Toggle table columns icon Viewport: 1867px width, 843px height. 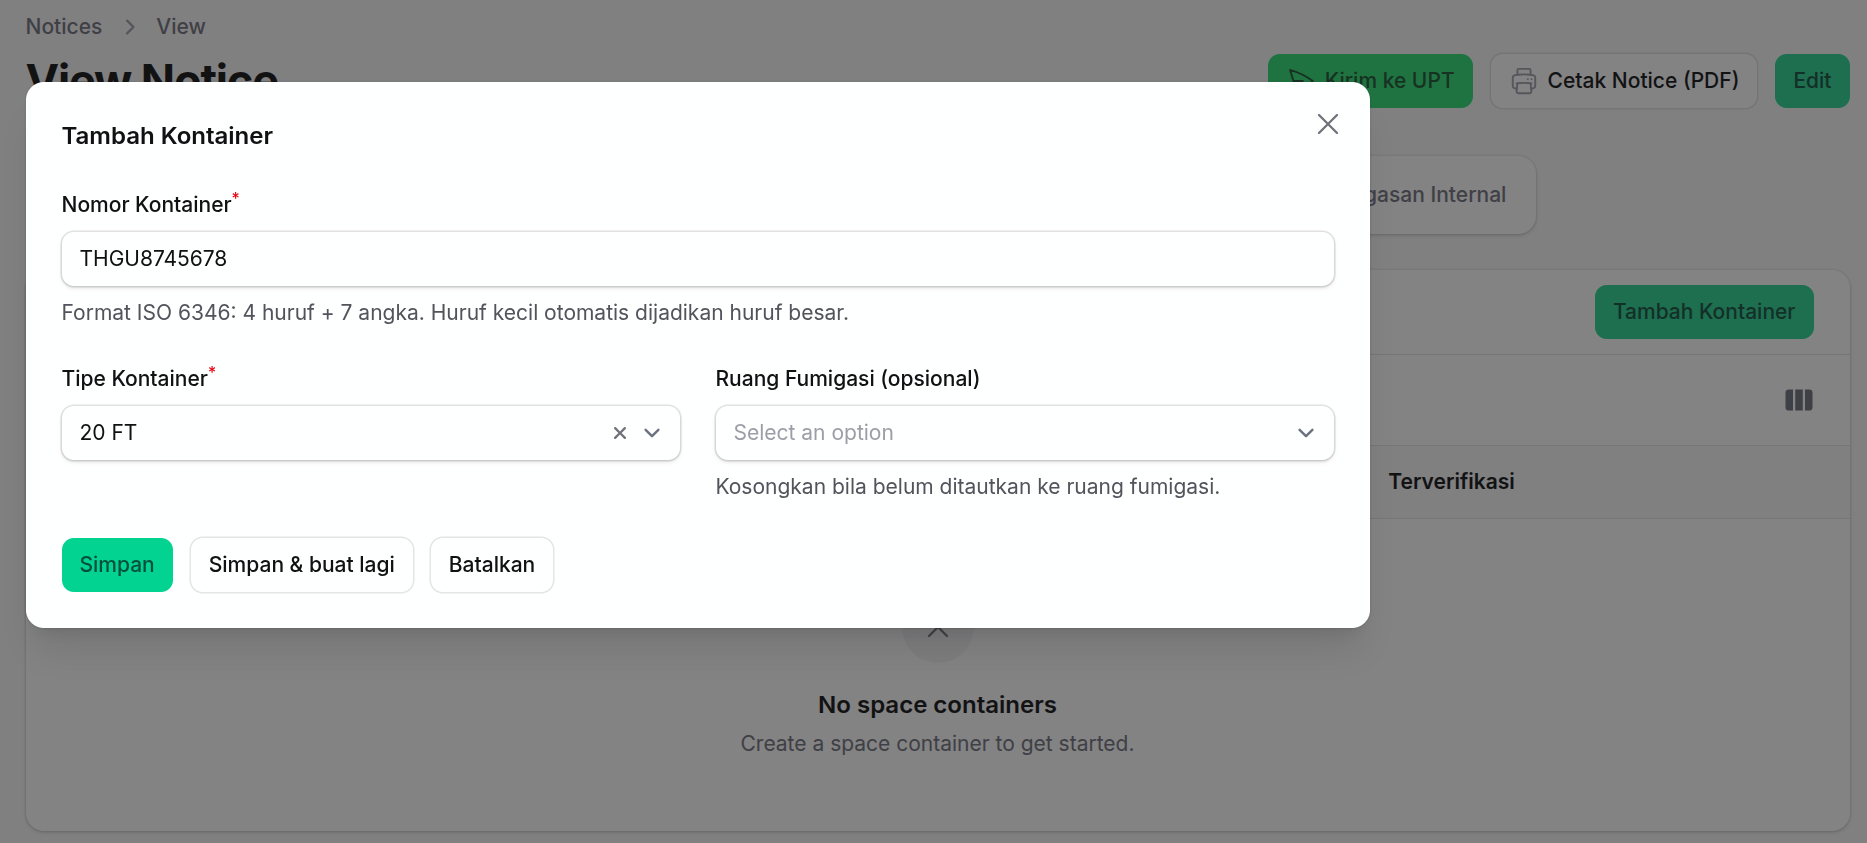click(1798, 400)
